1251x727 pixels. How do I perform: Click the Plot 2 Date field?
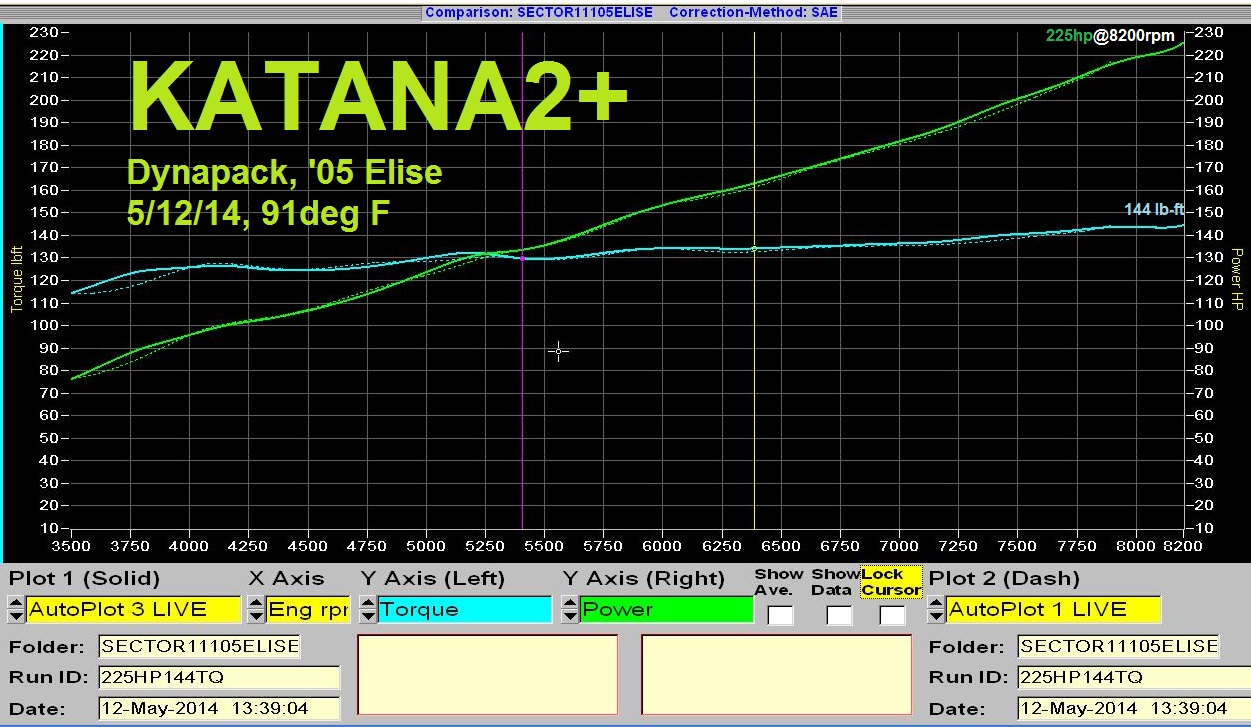pyautogui.click(x=1134, y=708)
